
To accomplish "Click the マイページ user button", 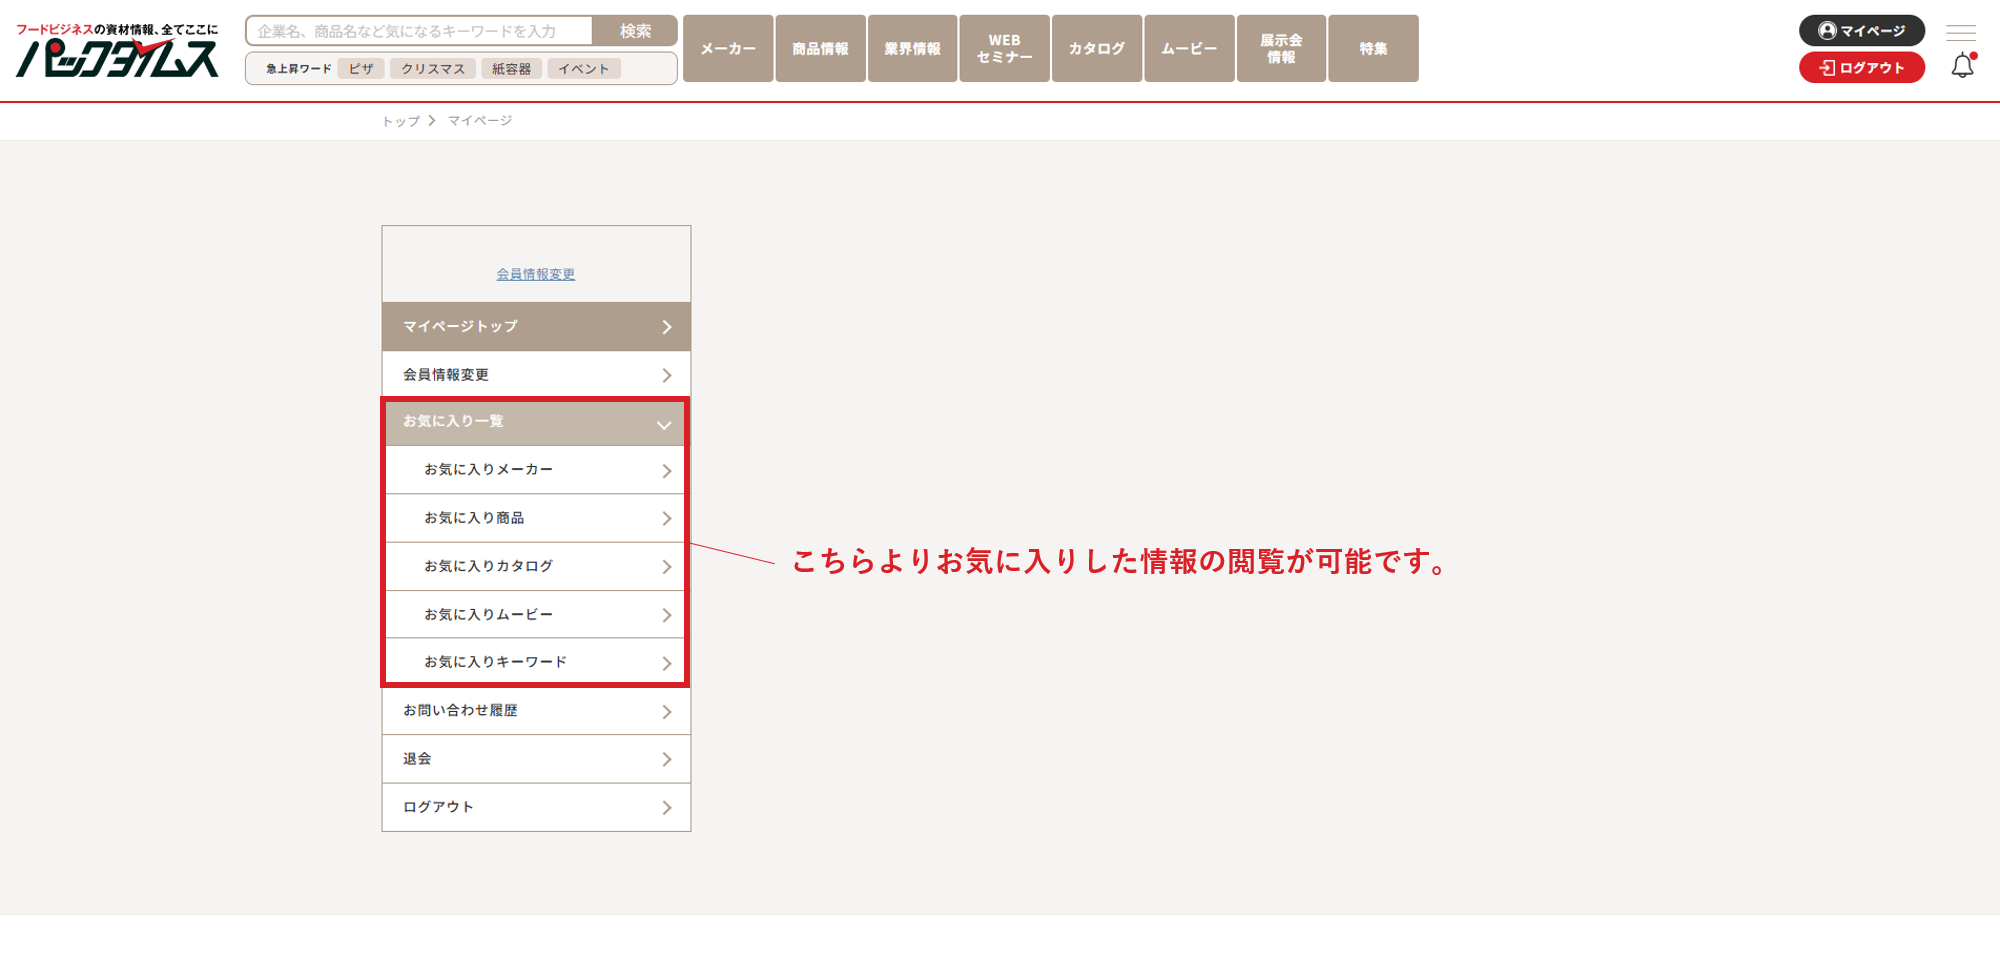I will click(1861, 31).
